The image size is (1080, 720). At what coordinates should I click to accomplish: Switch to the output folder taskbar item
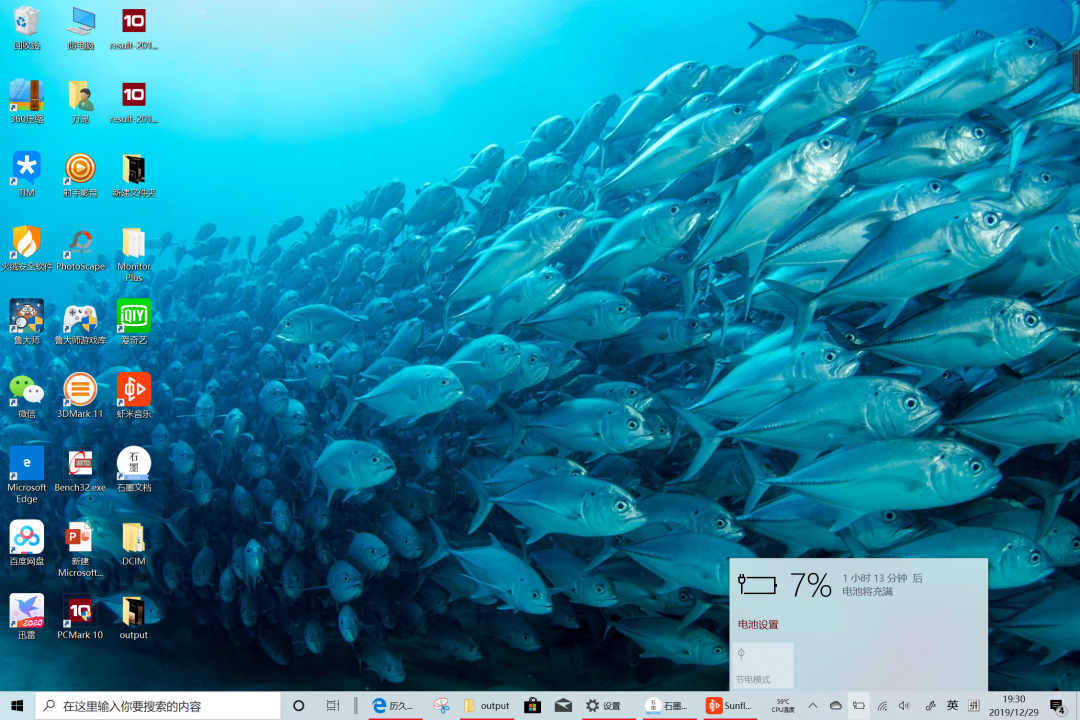[486, 706]
